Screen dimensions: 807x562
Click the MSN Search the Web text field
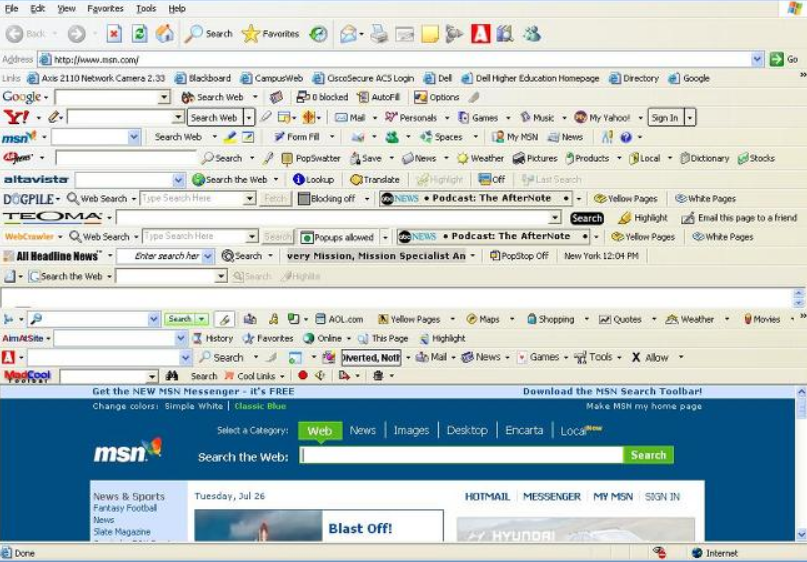pyautogui.click(x=462, y=455)
